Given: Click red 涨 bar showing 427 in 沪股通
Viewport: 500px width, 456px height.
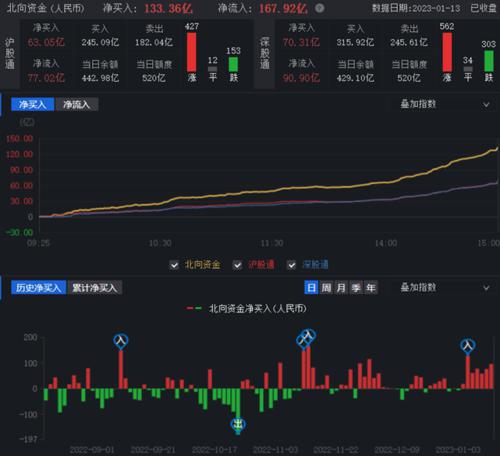Looking at the screenshot, I should (192, 52).
